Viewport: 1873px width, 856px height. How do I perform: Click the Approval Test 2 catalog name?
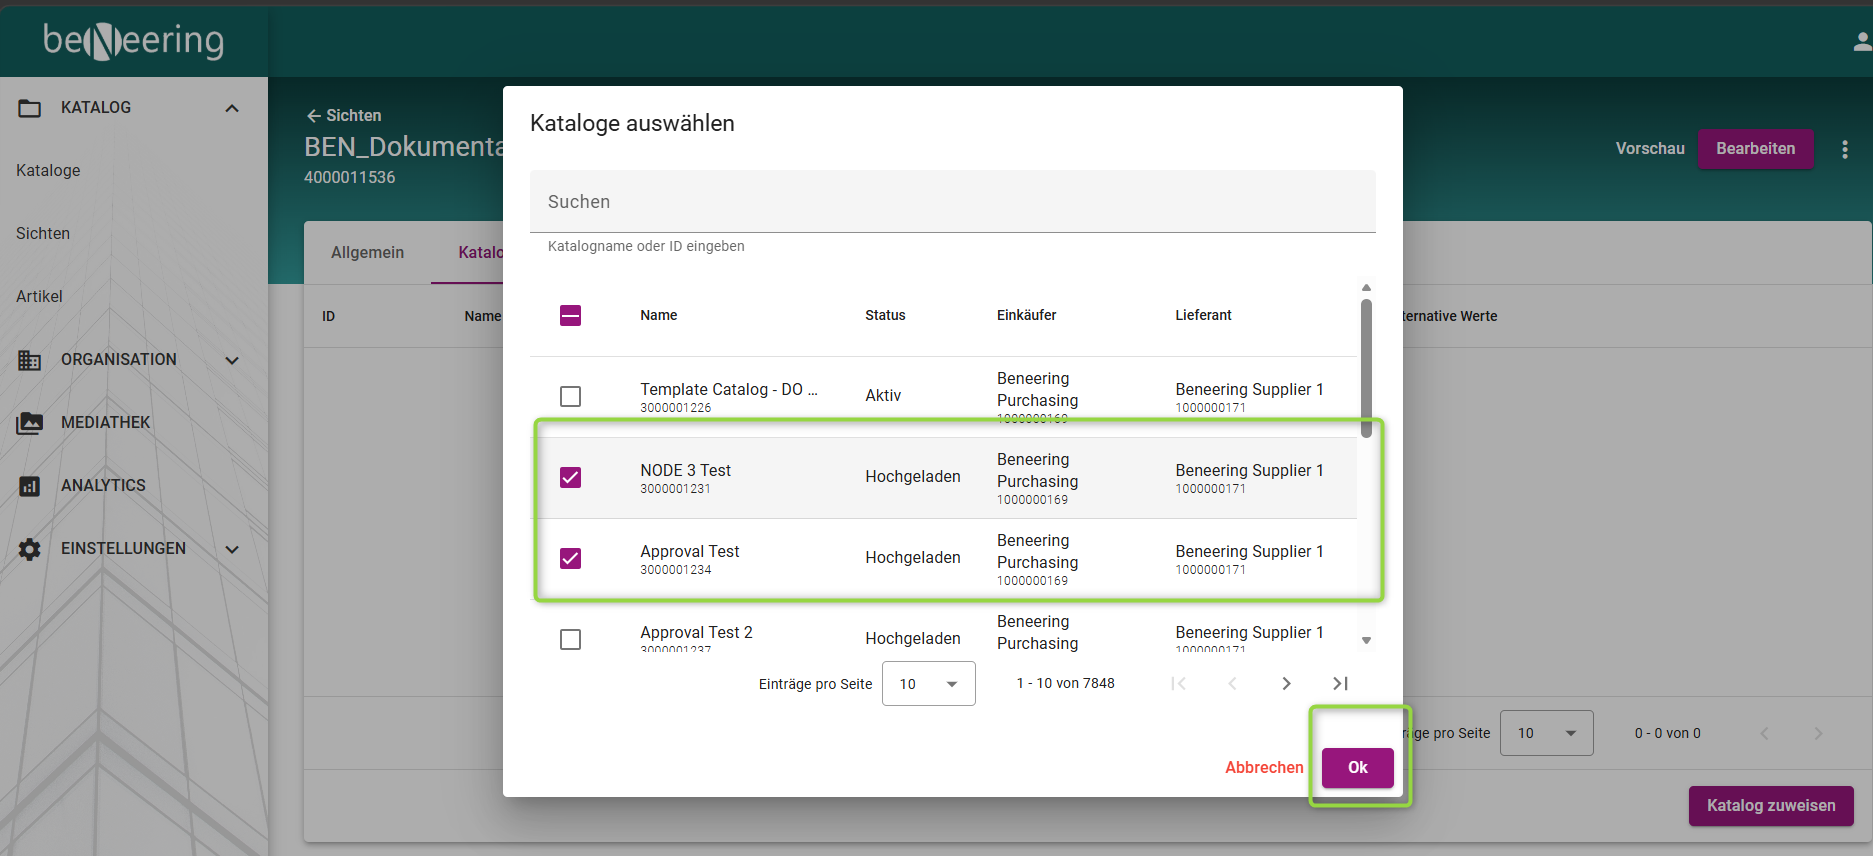point(696,633)
